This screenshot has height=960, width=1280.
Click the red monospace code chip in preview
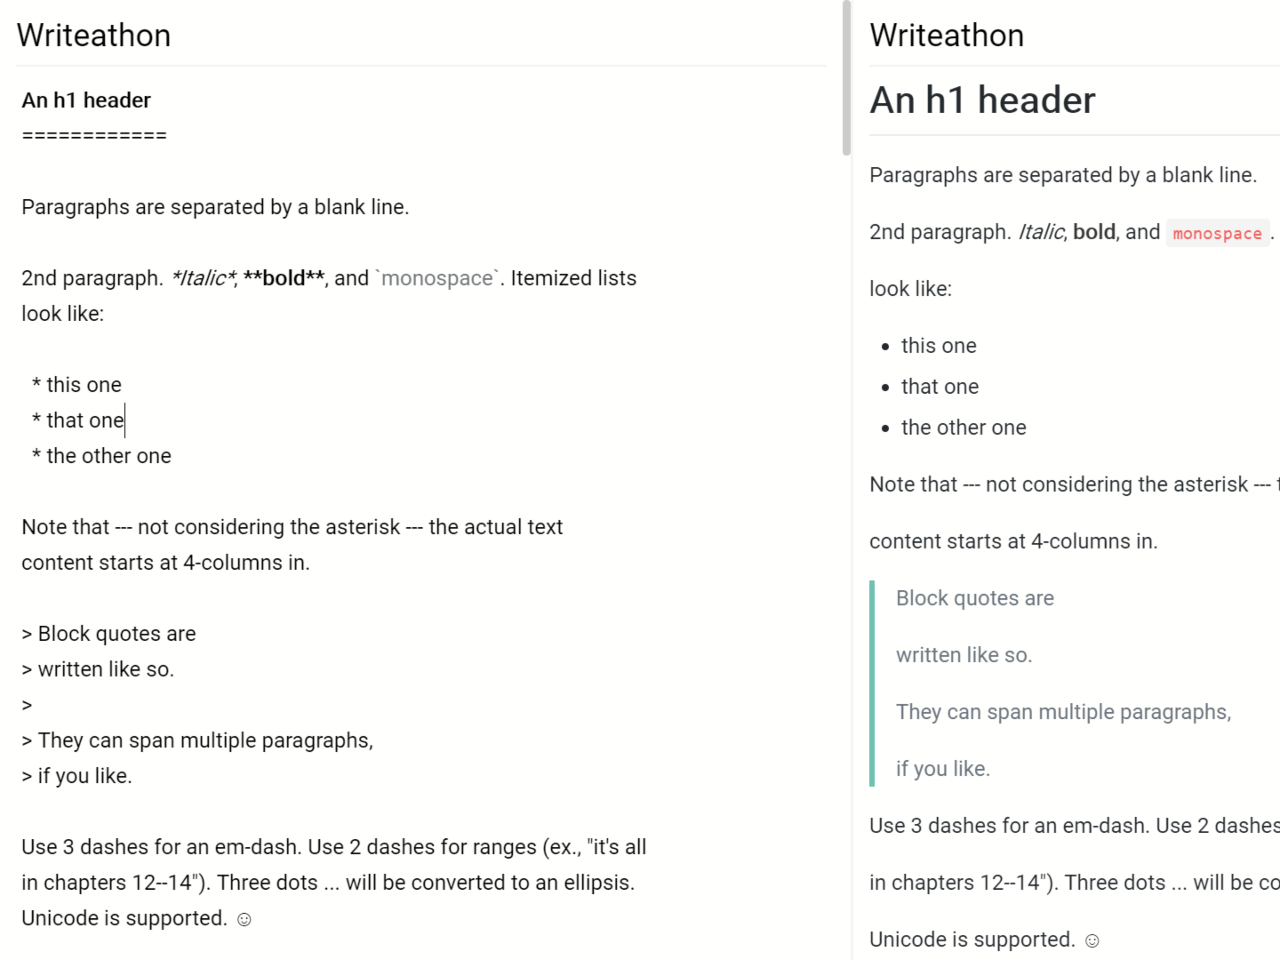(1217, 233)
